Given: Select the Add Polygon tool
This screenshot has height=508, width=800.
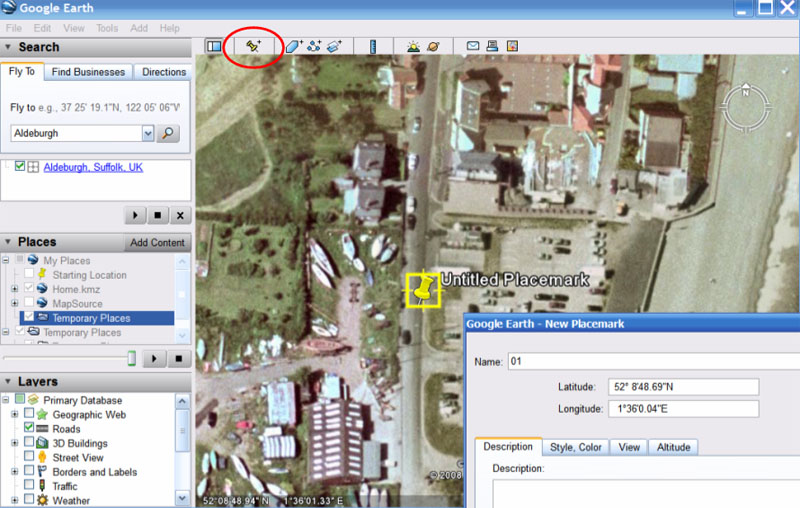Looking at the screenshot, I should pos(294,46).
